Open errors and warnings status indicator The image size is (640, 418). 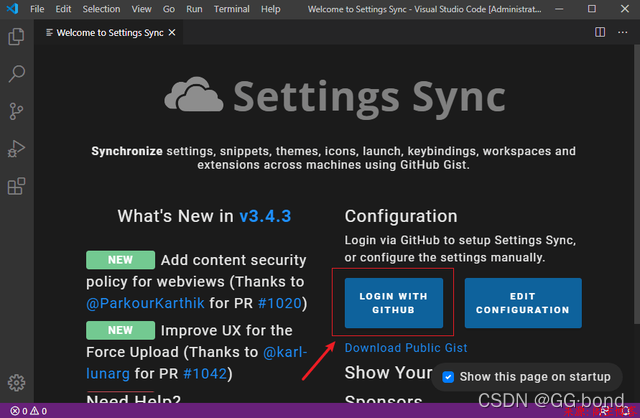(x=29, y=411)
